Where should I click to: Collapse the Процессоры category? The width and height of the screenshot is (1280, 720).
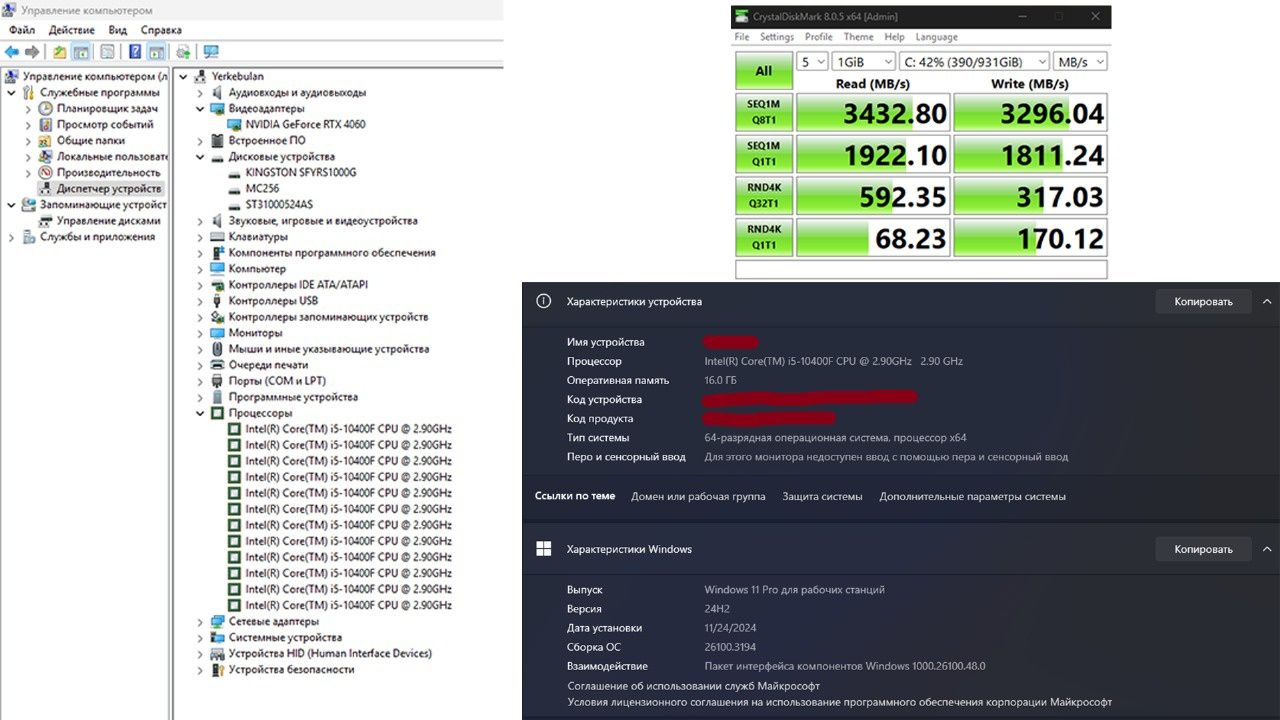[200, 412]
